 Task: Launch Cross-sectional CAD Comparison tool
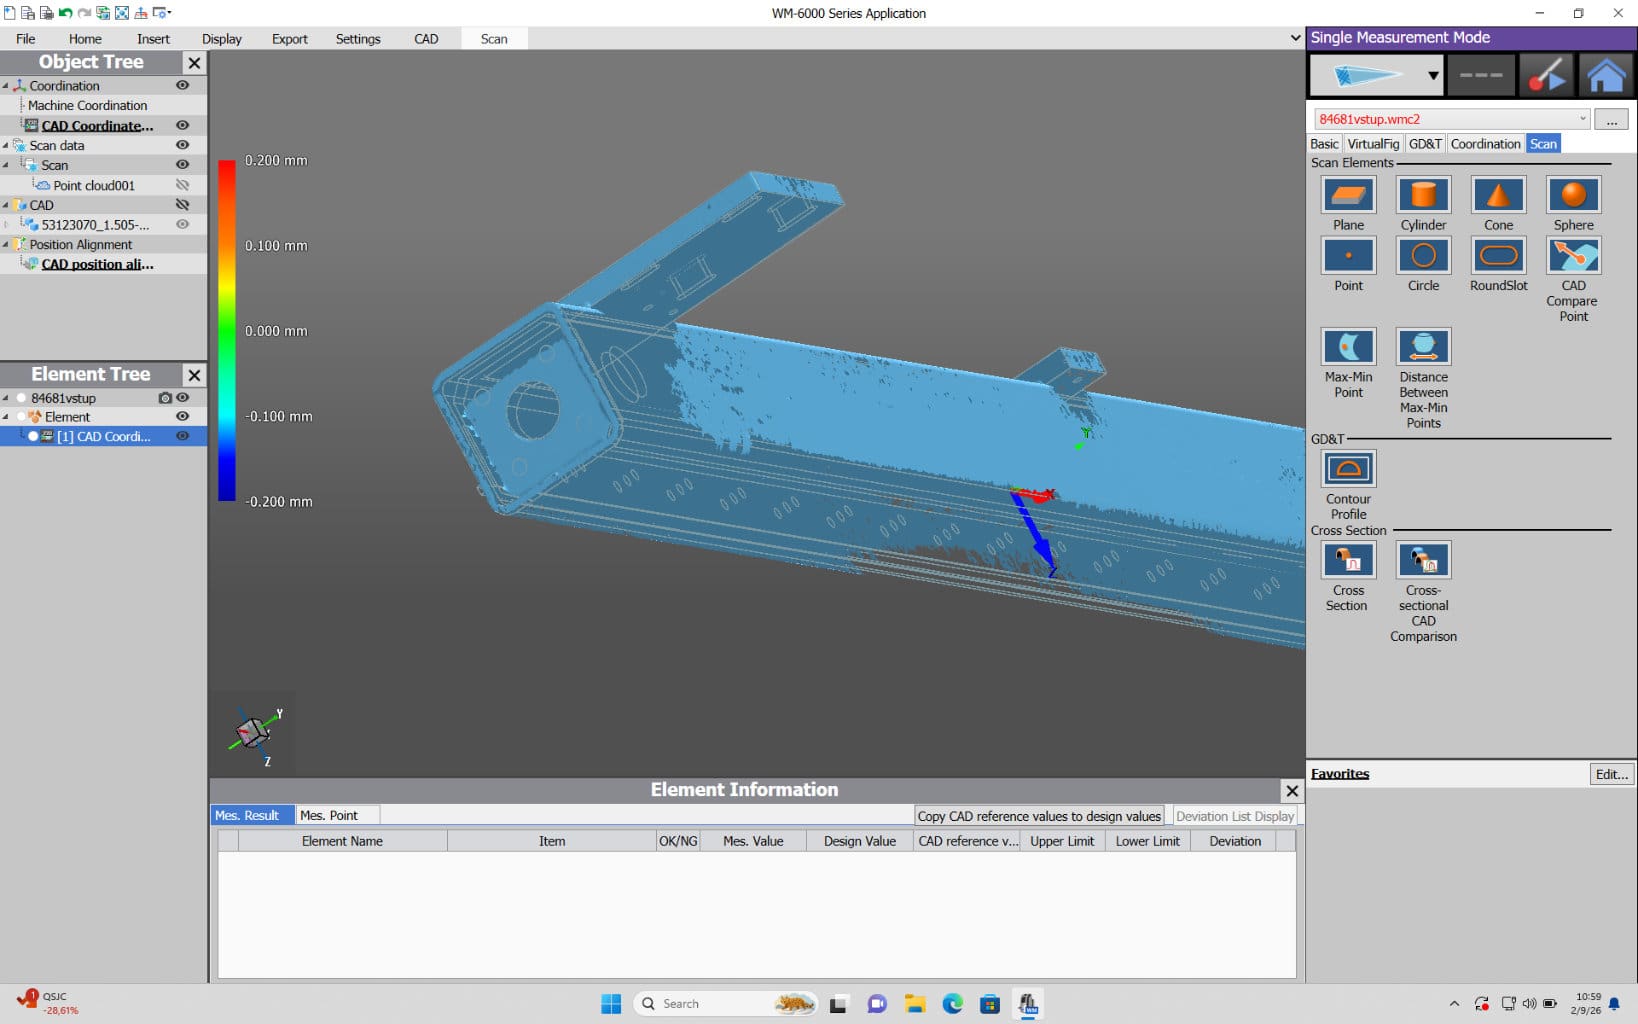(1422, 561)
